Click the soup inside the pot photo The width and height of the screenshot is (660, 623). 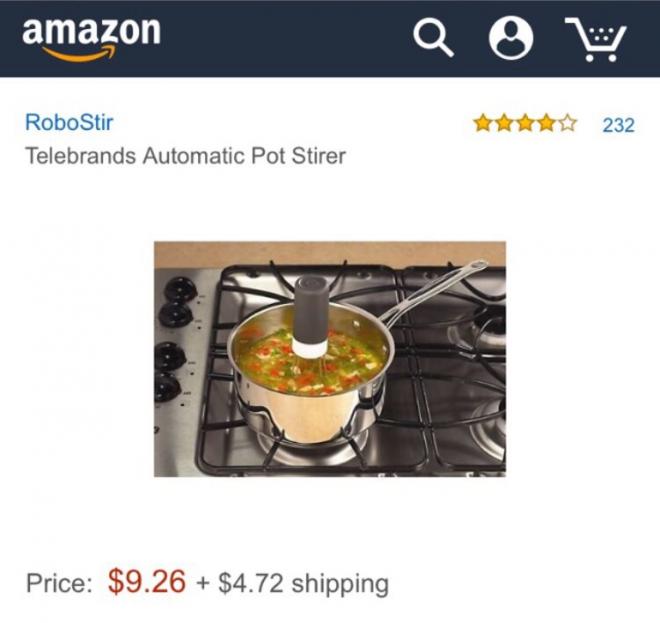309,364
